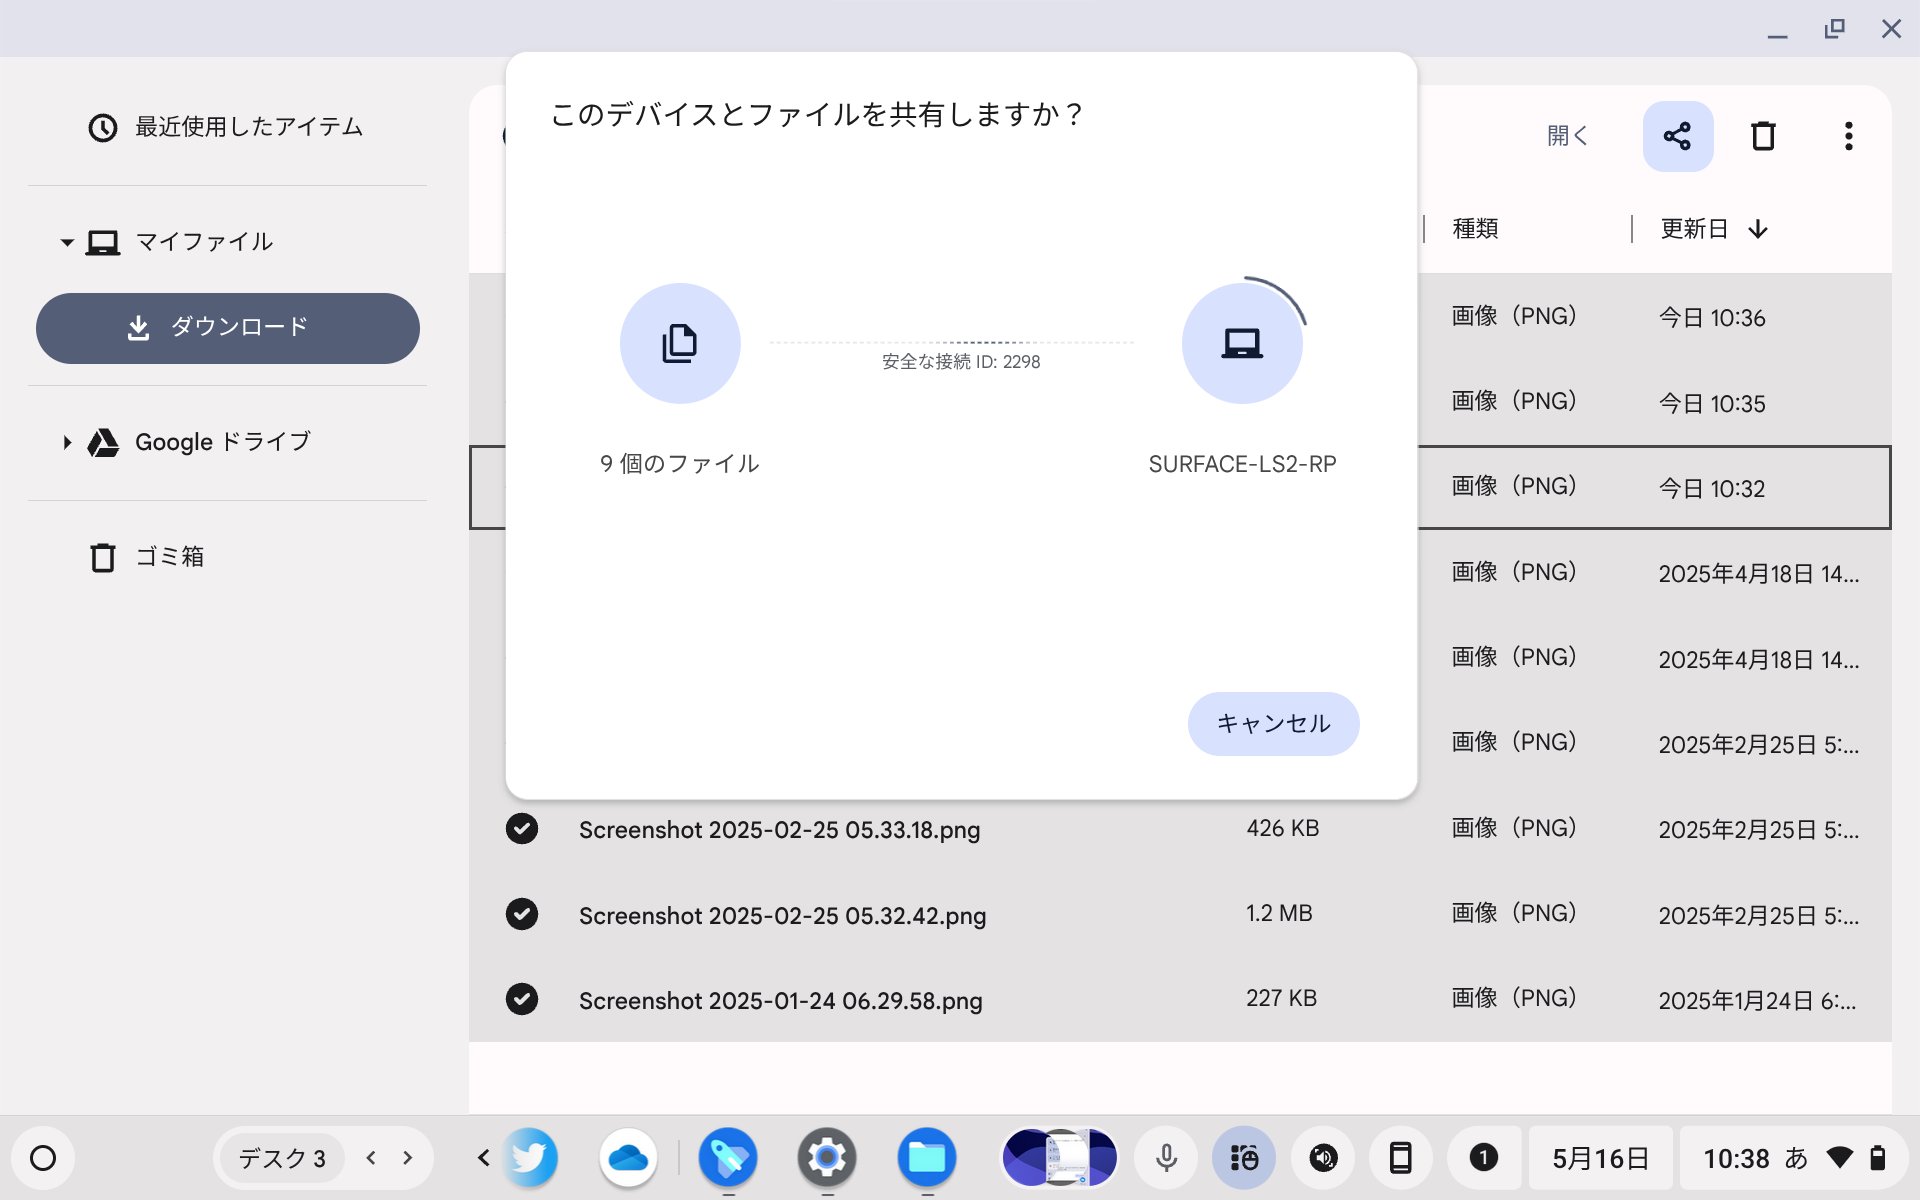Expand the Google ドライブ tree item
Image resolution: width=1920 pixels, height=1200 pixels.
pyautogui.click(x=67, y=442)
